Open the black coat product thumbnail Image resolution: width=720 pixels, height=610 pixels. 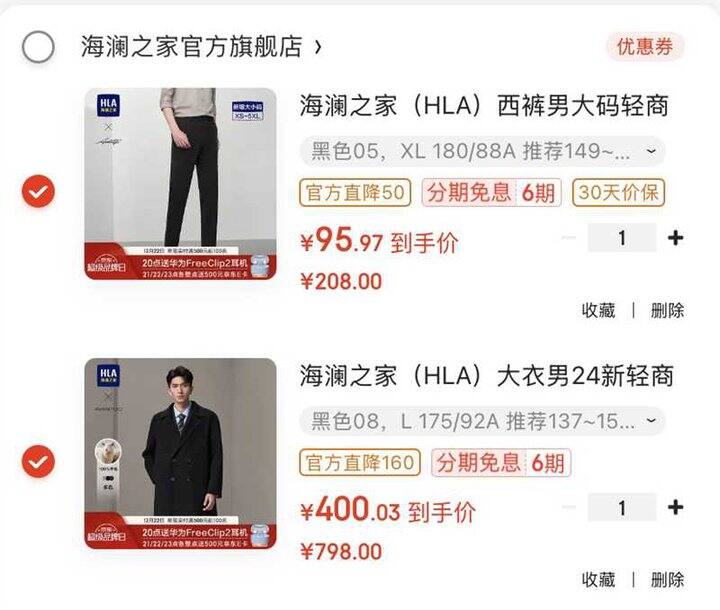[x=180, y=454]
